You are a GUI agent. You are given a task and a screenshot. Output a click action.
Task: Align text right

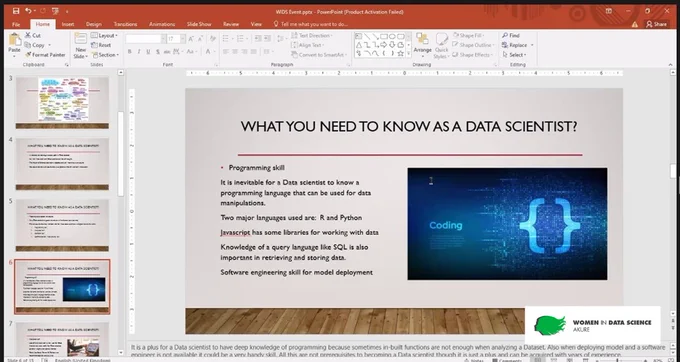[x=245, y=52]
